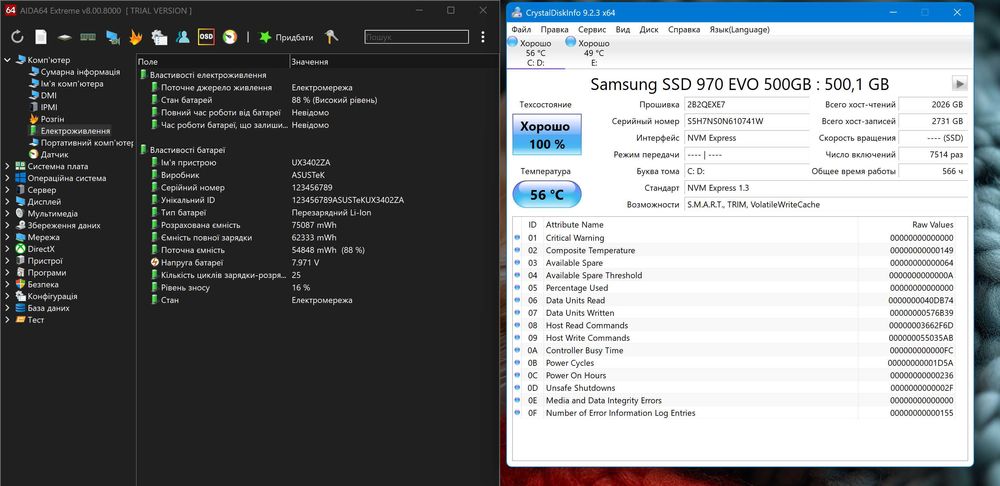Open the OSD panel icon

click(x=206, y=37)
